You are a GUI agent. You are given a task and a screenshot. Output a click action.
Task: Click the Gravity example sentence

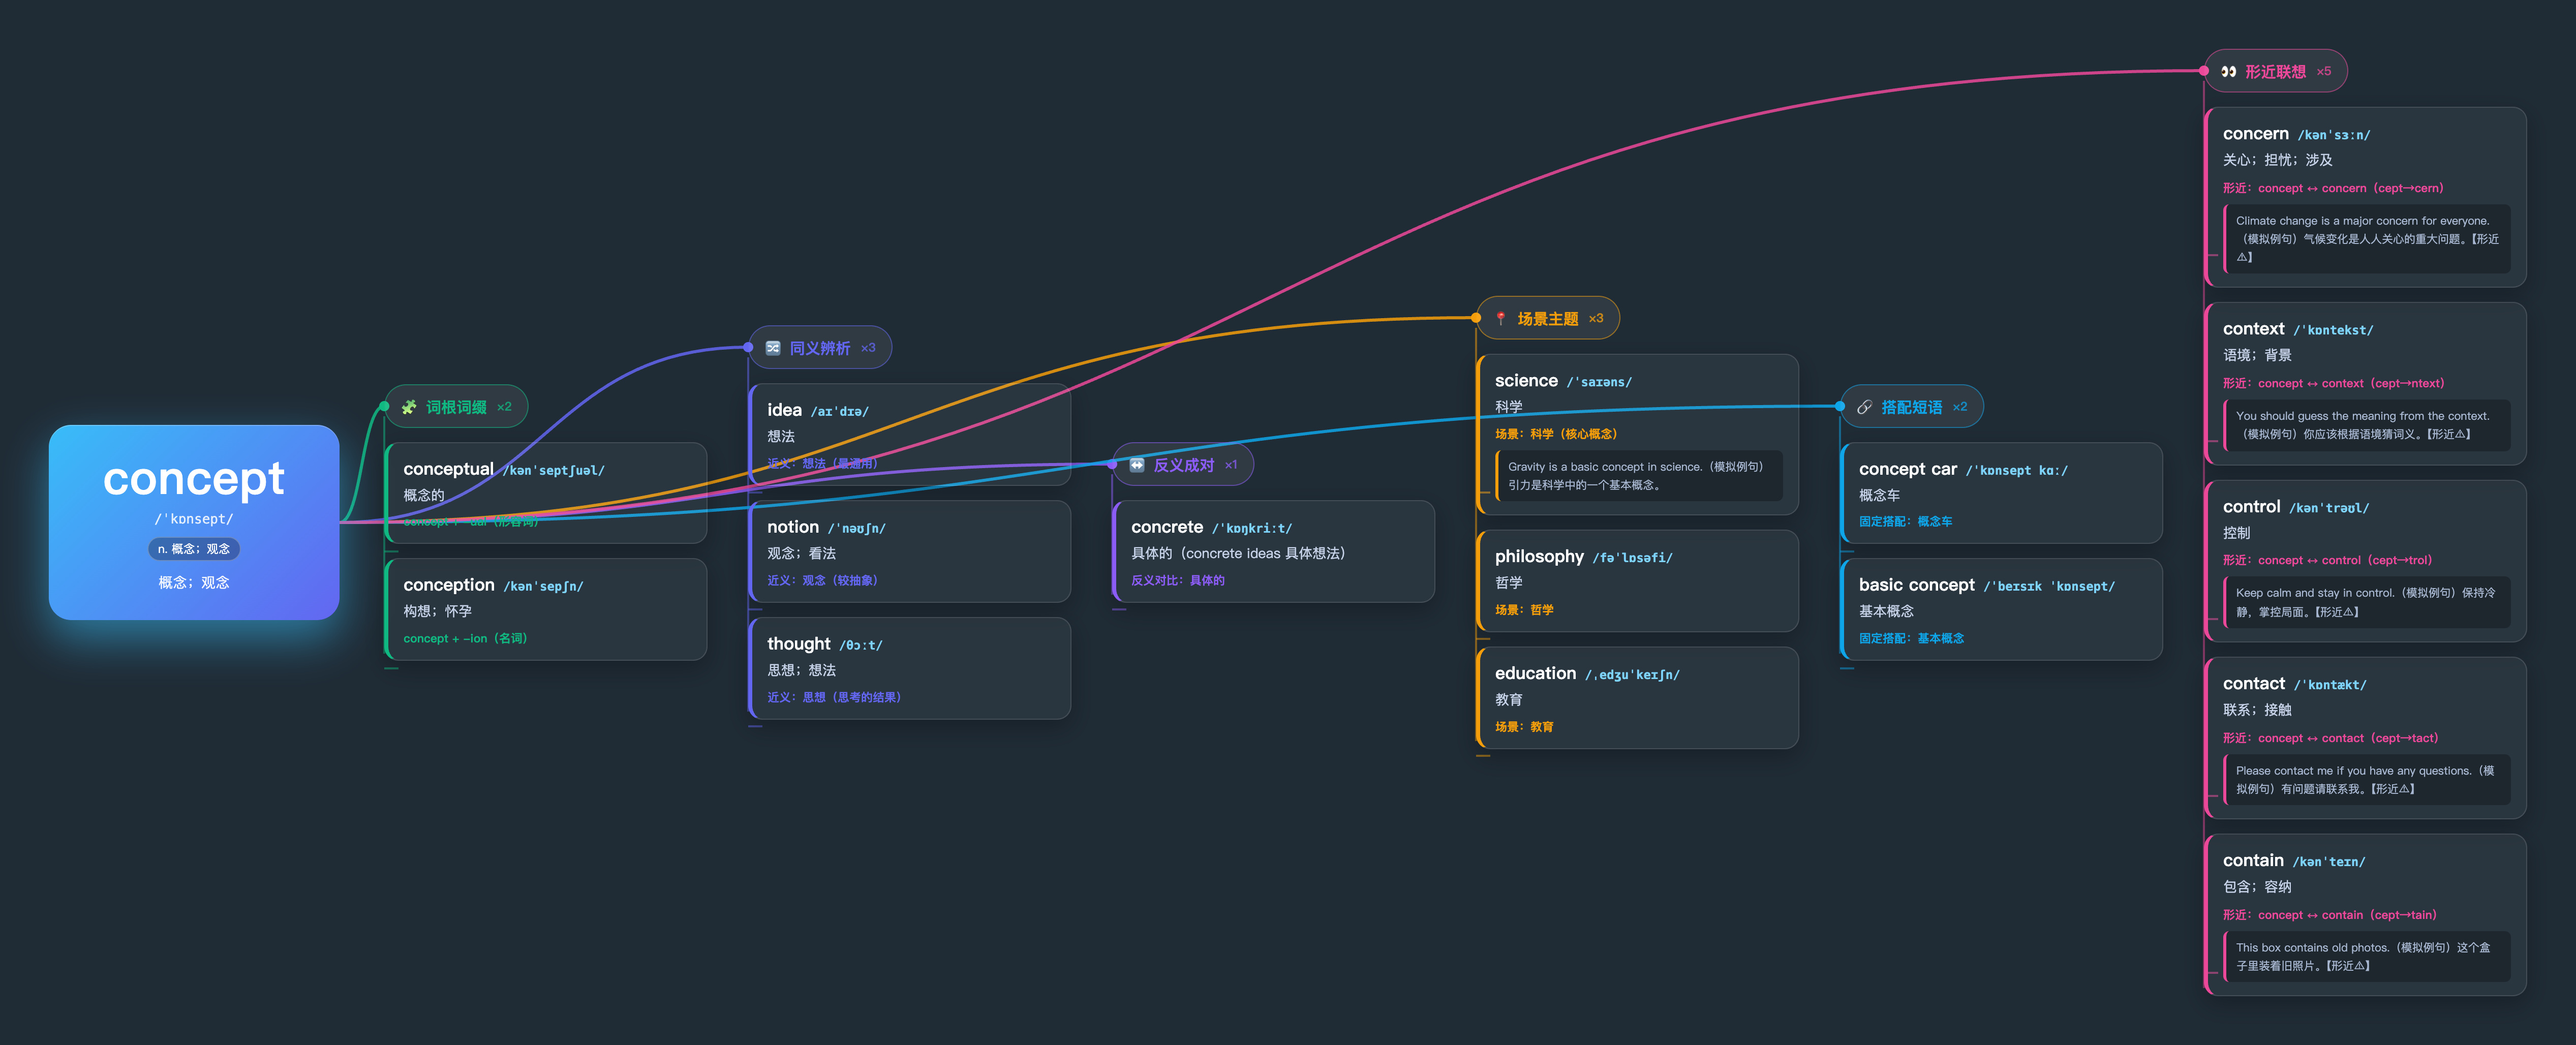click(x=1638, y=476)
